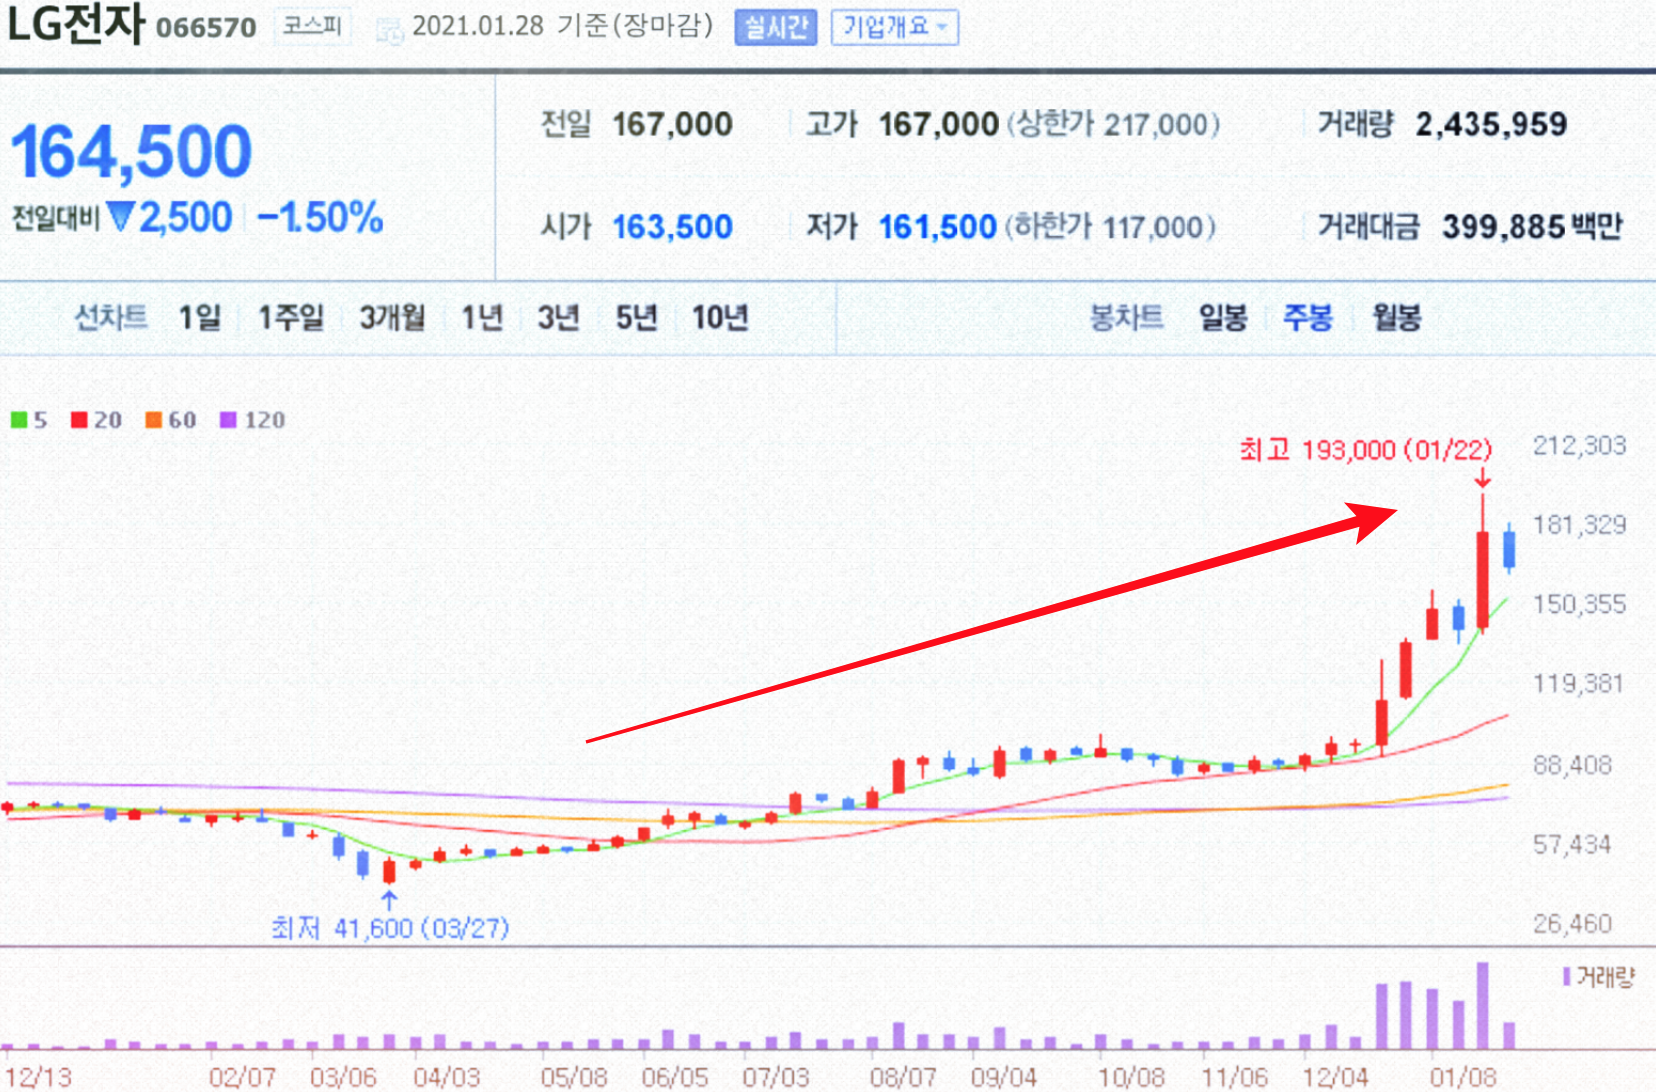Click the 212,303 price axis label
Viewport: 1656px width, 1092px height.
(1580, 446)
